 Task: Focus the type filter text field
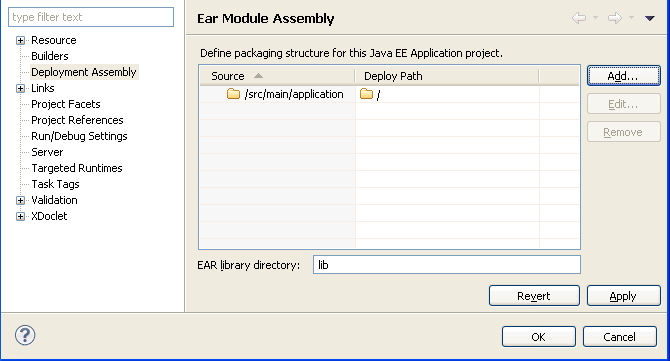tap(91, 17)
